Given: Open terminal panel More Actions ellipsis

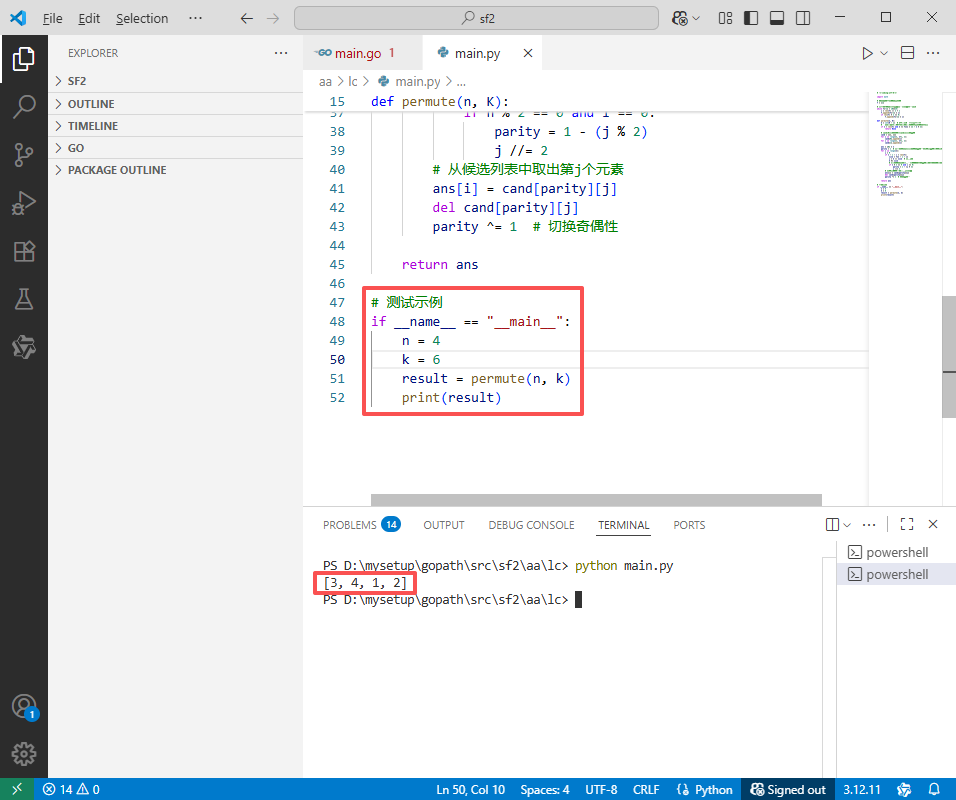Looking at the screenshot, I should [869, 524].
